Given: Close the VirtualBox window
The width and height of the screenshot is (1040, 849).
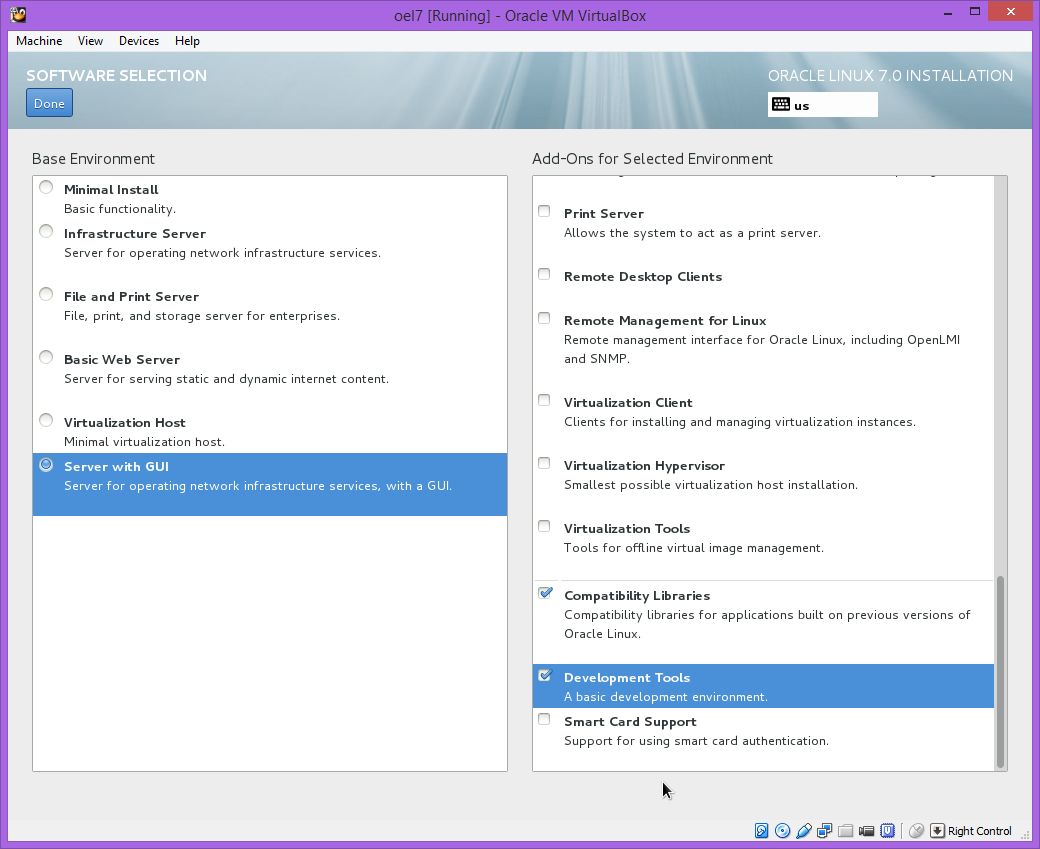Looking at the screenshot, I should (x=1010, y=11).
